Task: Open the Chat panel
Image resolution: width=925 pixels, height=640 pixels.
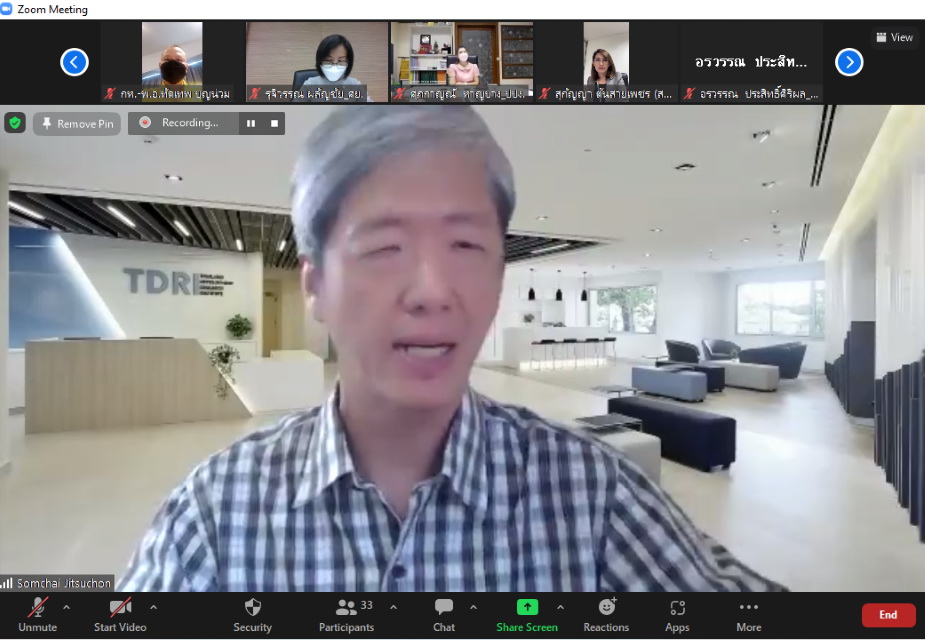Action: click(444, 615)
